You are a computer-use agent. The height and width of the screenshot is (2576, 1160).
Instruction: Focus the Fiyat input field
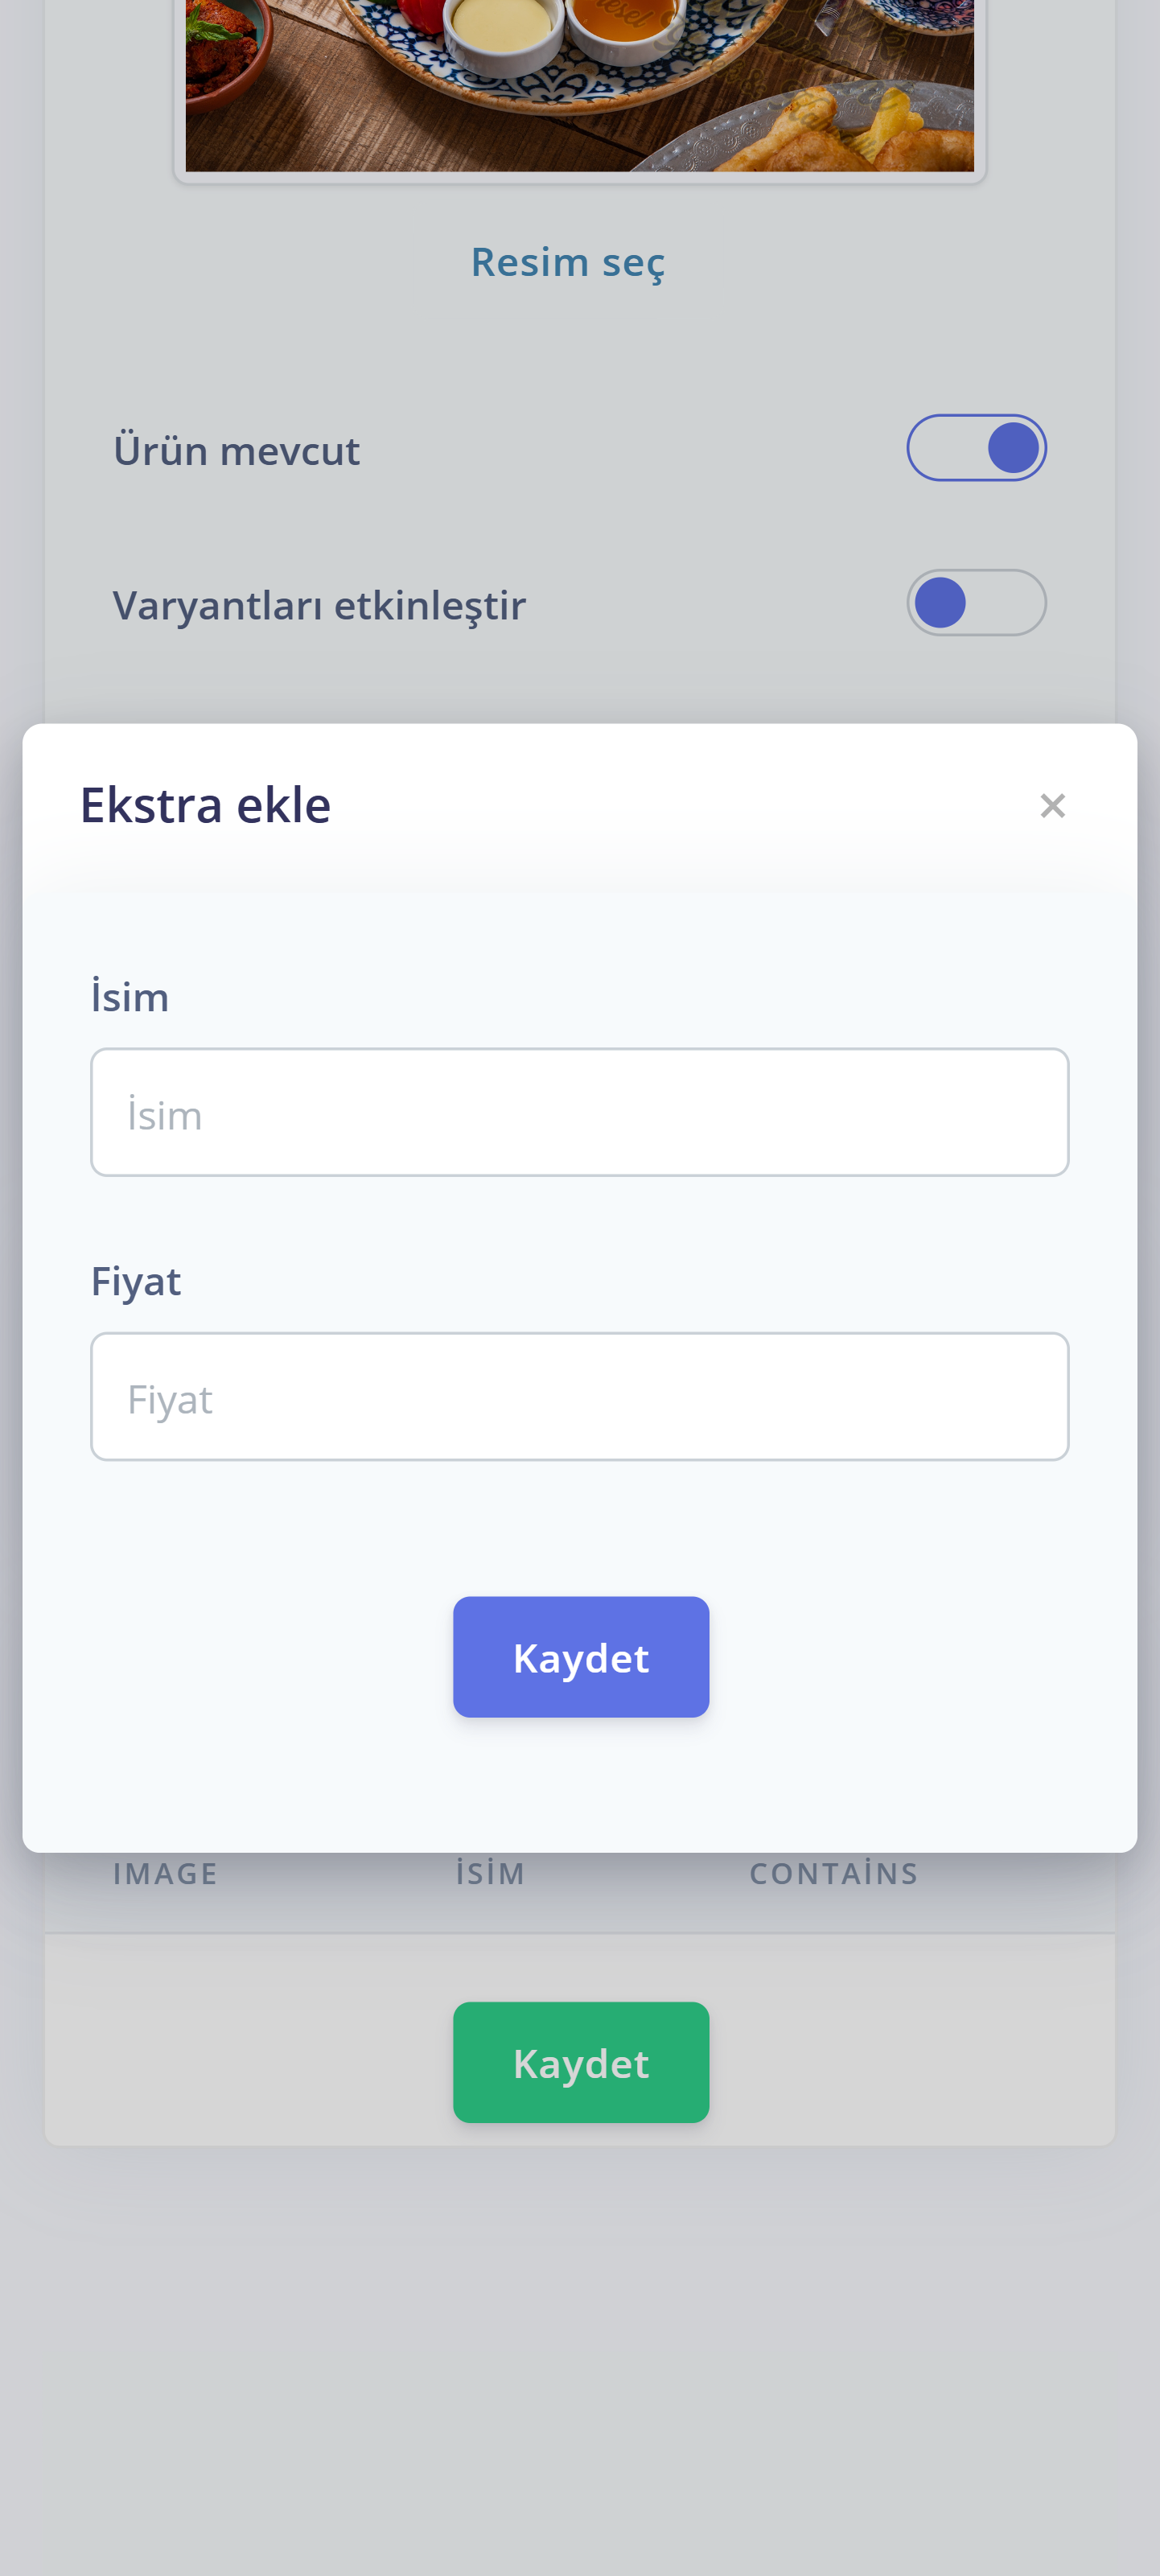click(580, 1396)
